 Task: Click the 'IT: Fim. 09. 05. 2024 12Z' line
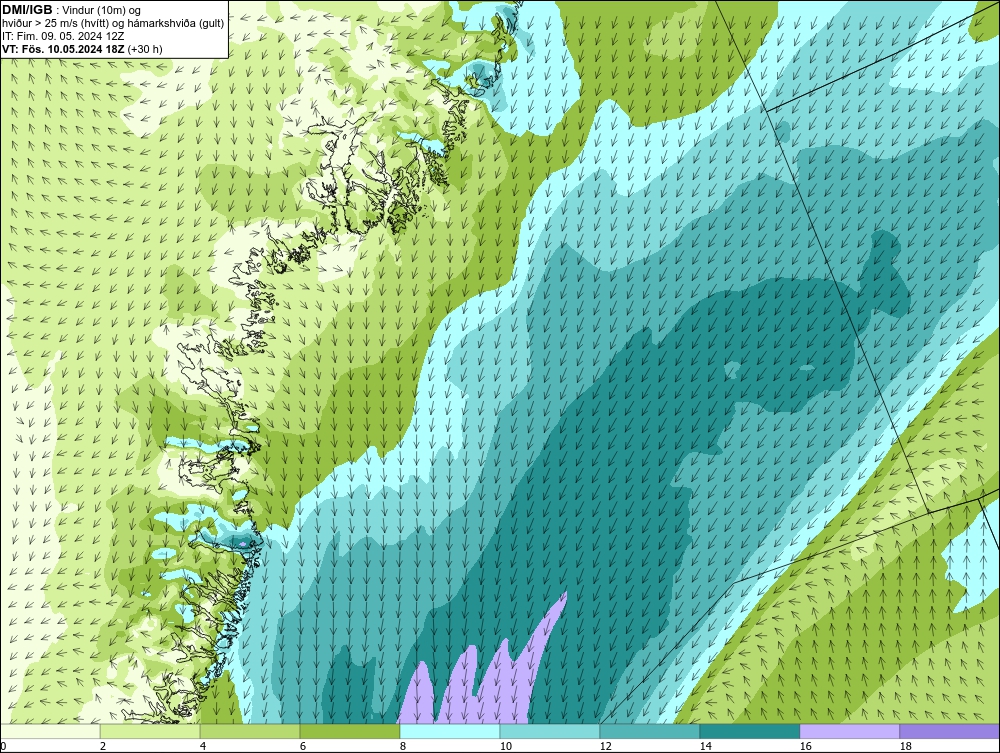(x=63, y=36)
